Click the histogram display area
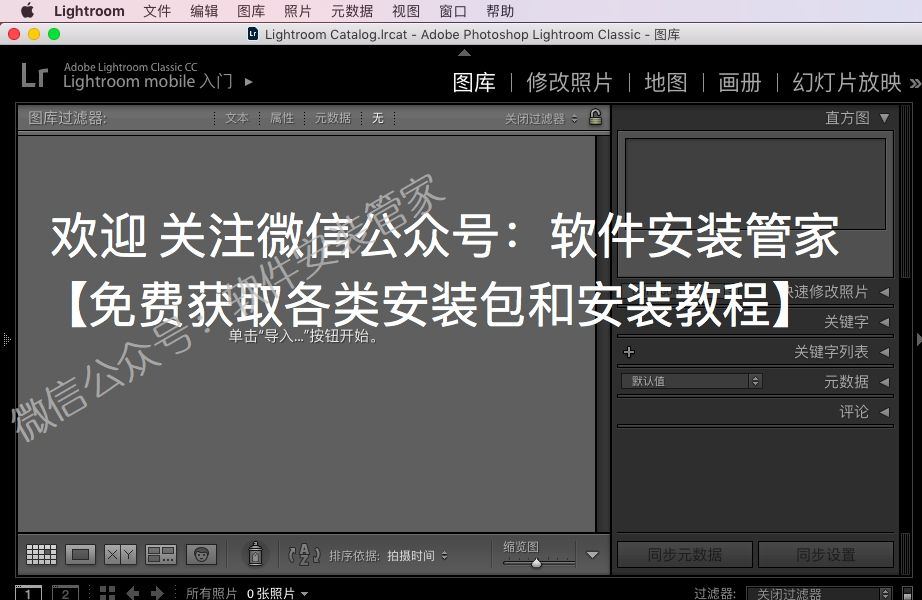Viewport: 922px width, 600px height. coord(755,184)
